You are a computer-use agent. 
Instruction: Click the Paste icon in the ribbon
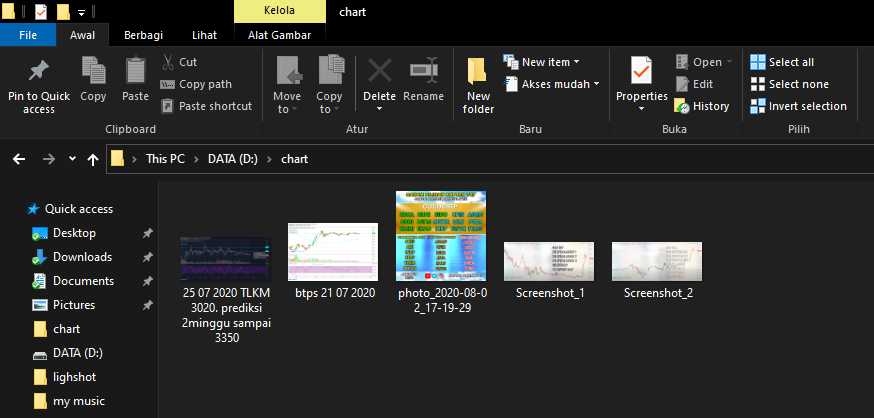click(x=135, y=72)
